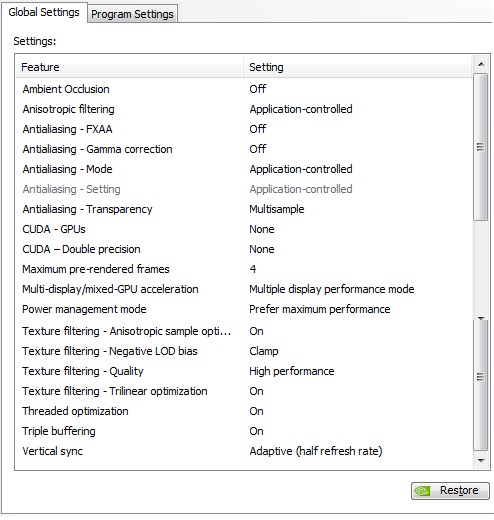Select the Antialiasing - FXAA row
494x520 pixels.
point(244,129)
